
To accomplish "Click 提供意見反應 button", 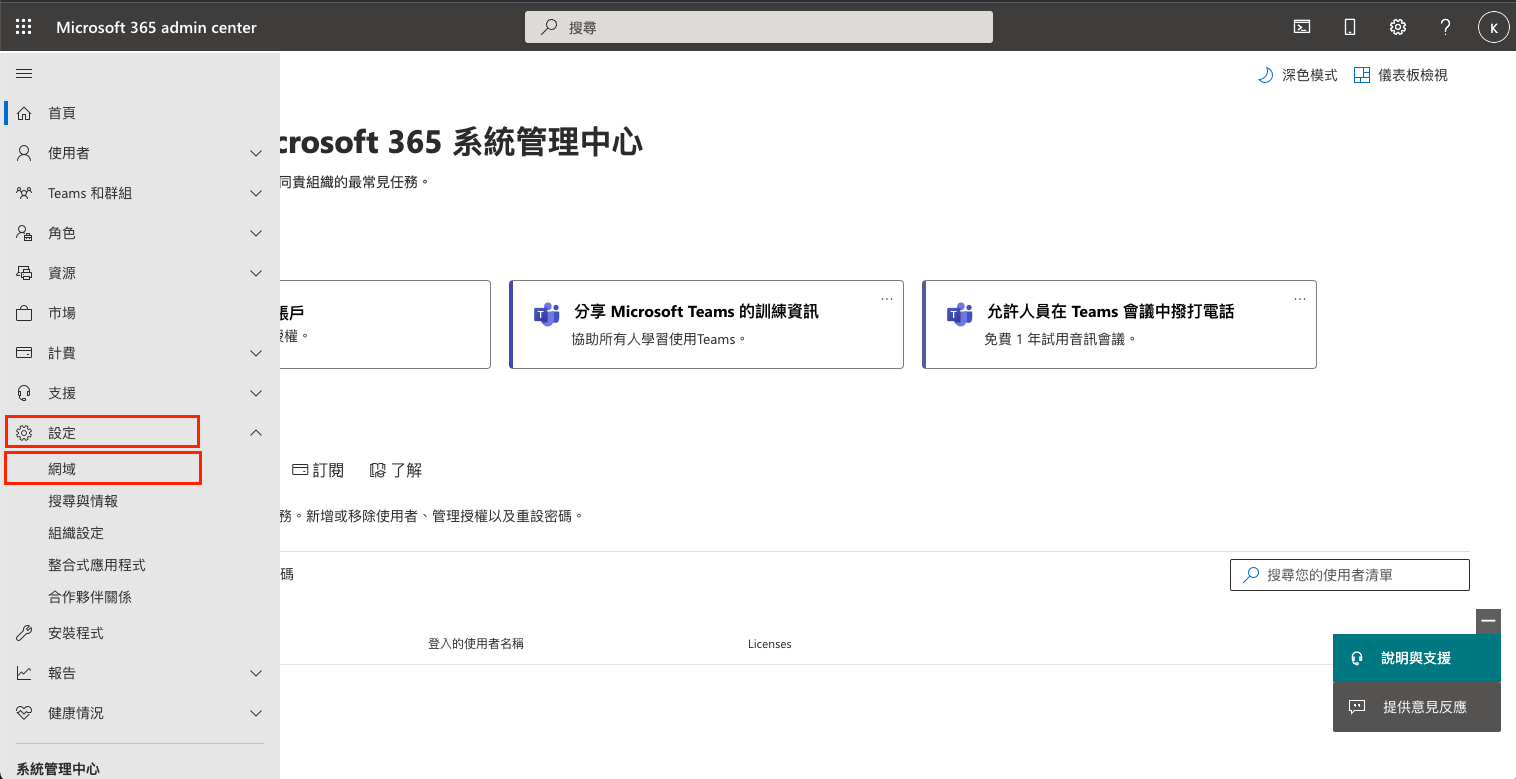I will pos(1417,707).
